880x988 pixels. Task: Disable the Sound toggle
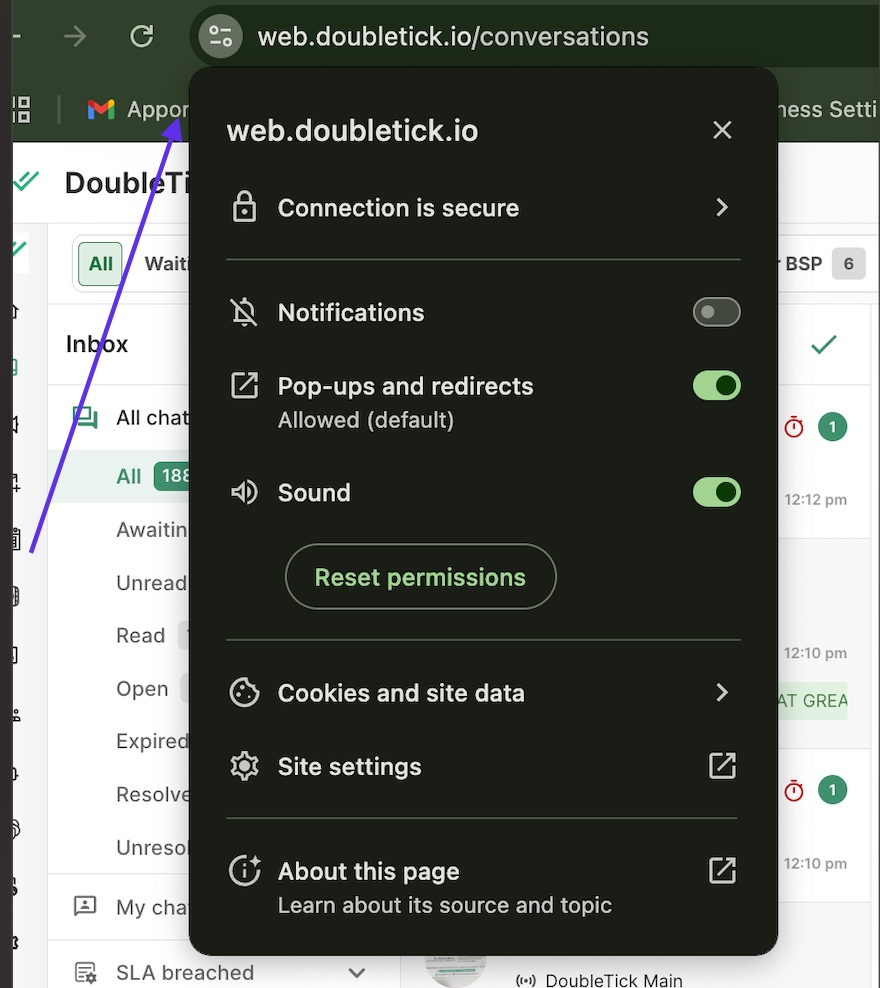coord(716,492)
